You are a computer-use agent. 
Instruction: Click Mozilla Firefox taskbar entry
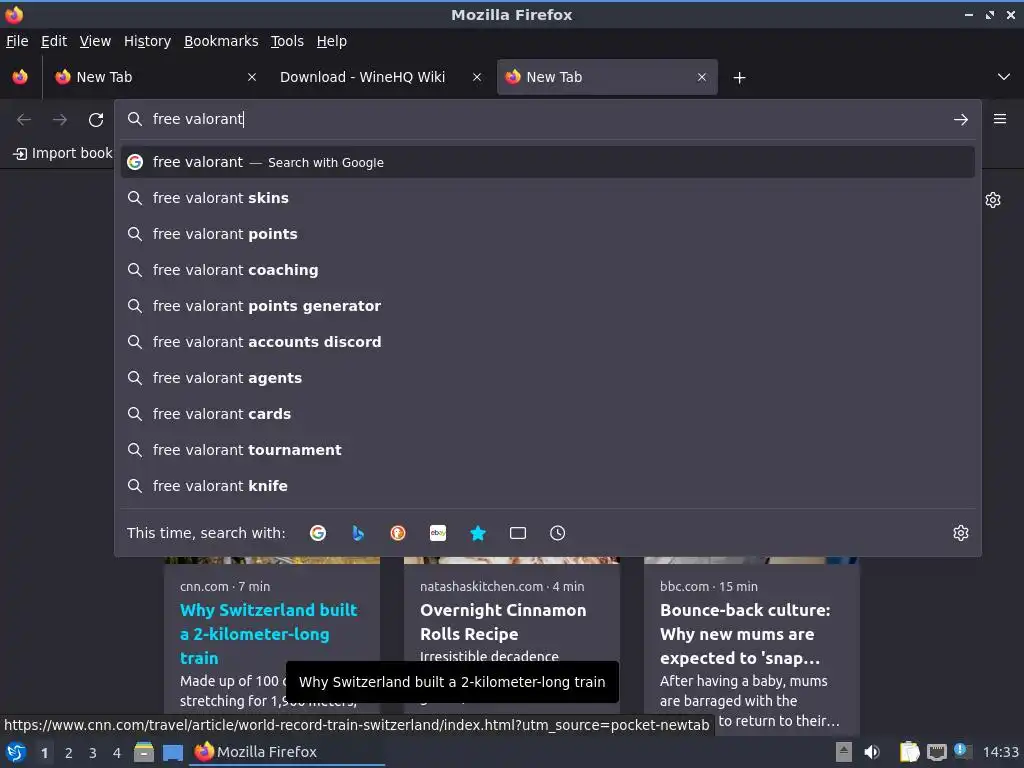point(287,752)
